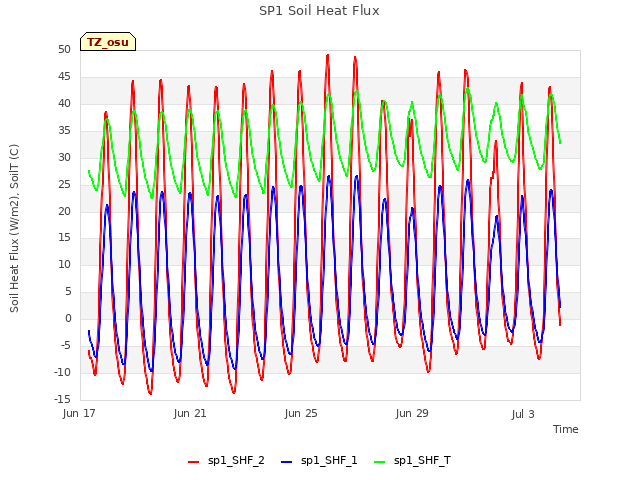
Task: Click the TZ_osu annotation label
Action: pos(108,42)
